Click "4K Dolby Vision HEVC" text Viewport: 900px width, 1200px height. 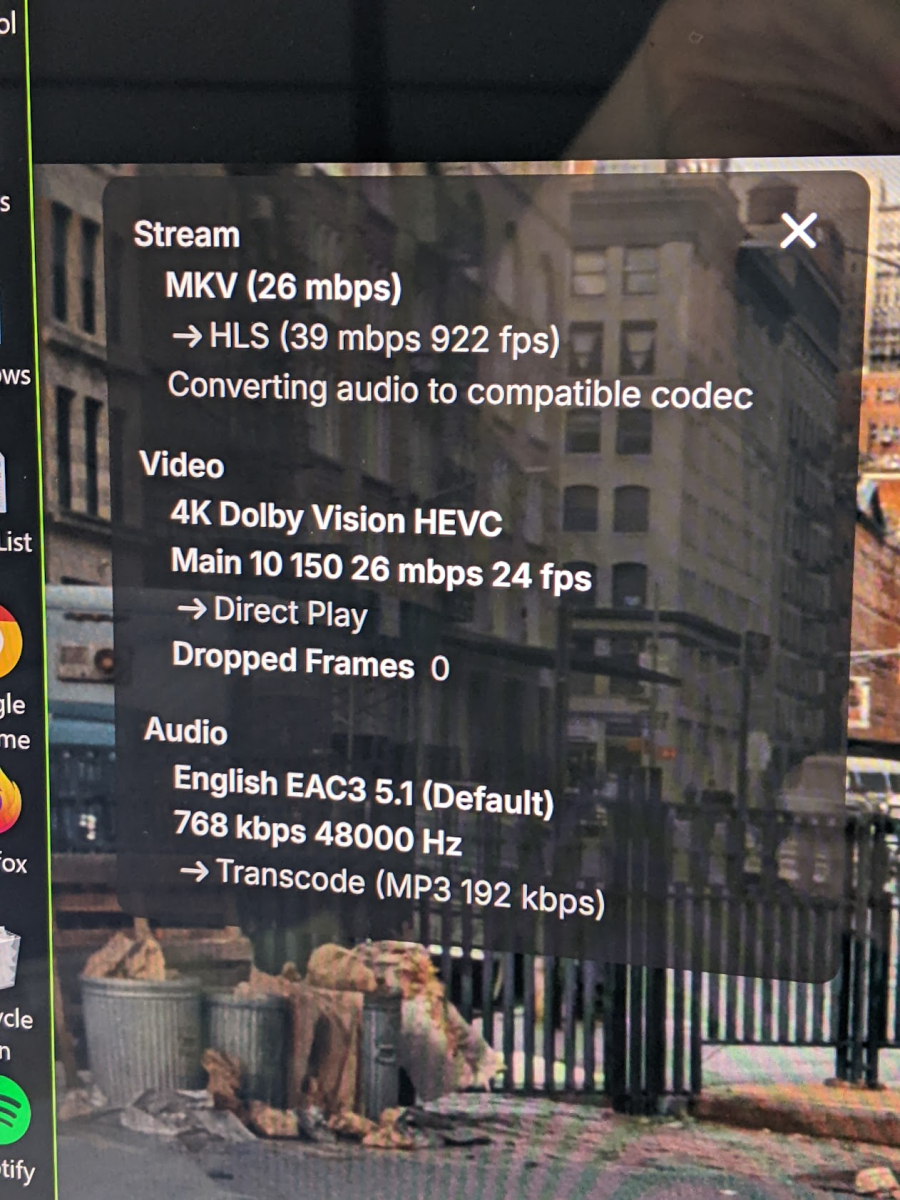coord(337,518)
